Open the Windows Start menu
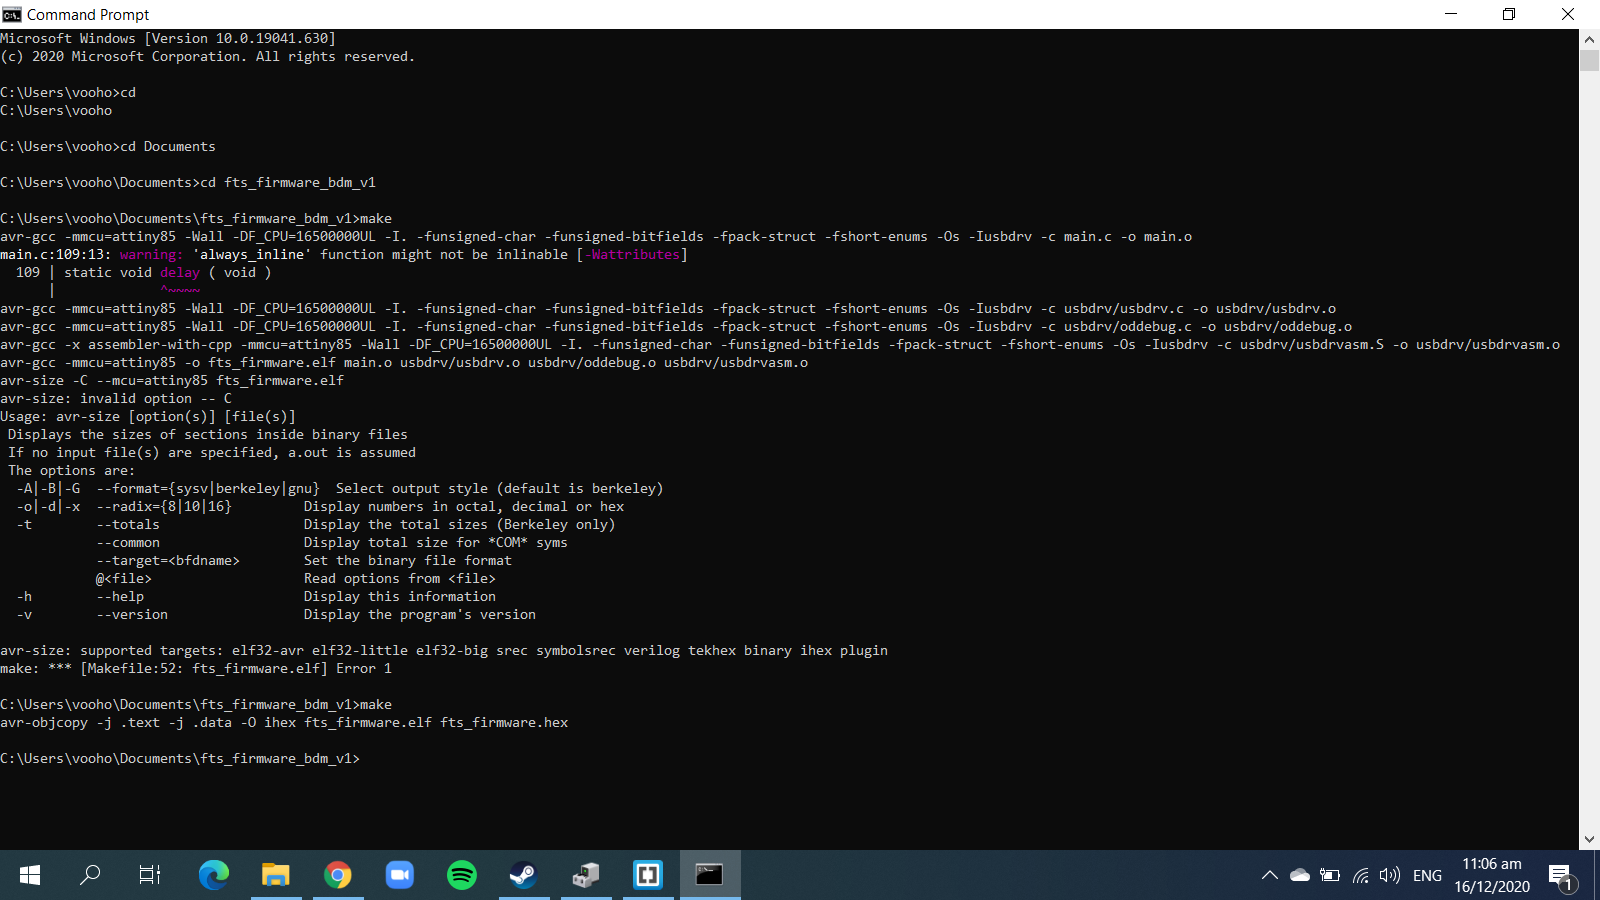Screen dimensions: 1600x900 (30, 875)
